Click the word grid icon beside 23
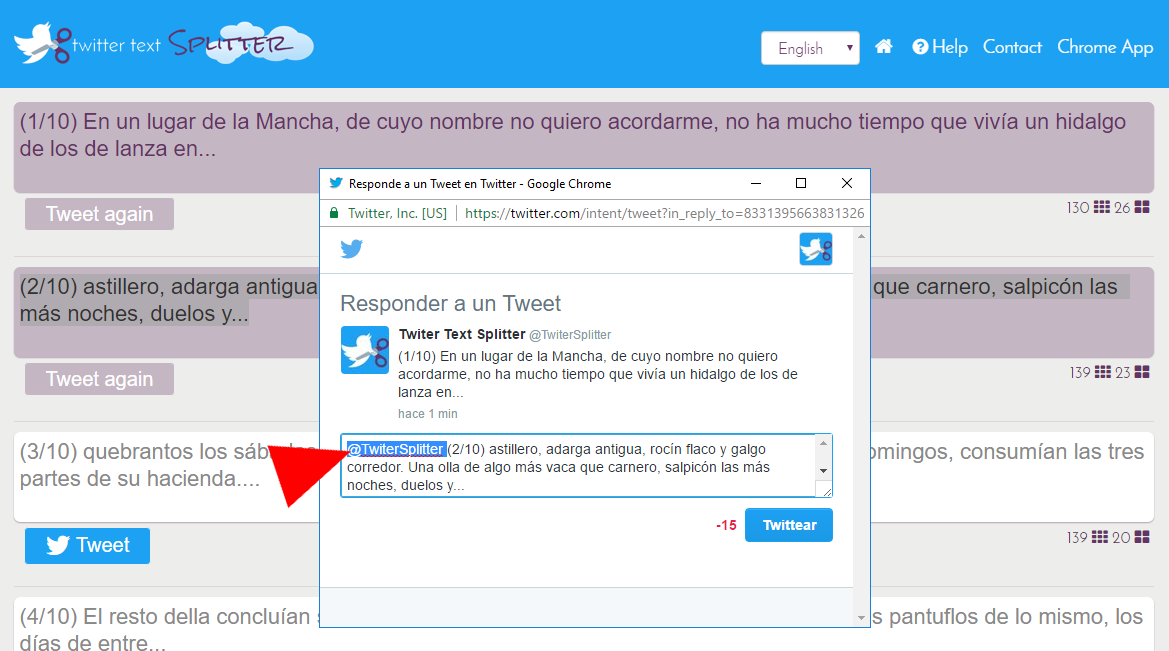Screen dimensions: 1169x651 point(1141,372)
